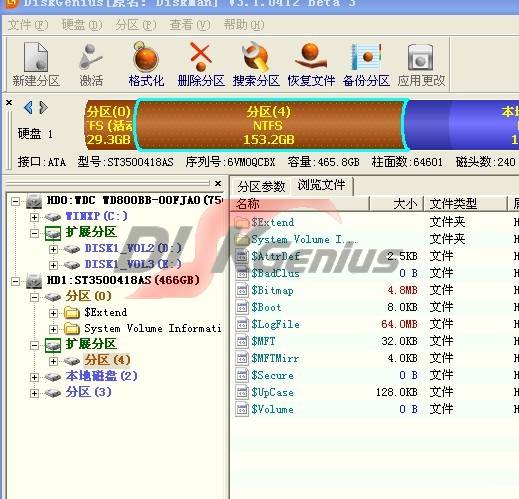Click the 新建分区 new partition icon
Viewport: 519px width, 499px height.
point(36,64)
